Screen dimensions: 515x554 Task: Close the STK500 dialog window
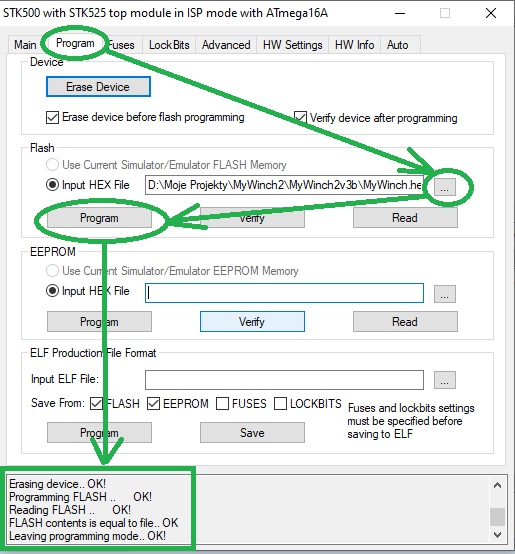491,13
